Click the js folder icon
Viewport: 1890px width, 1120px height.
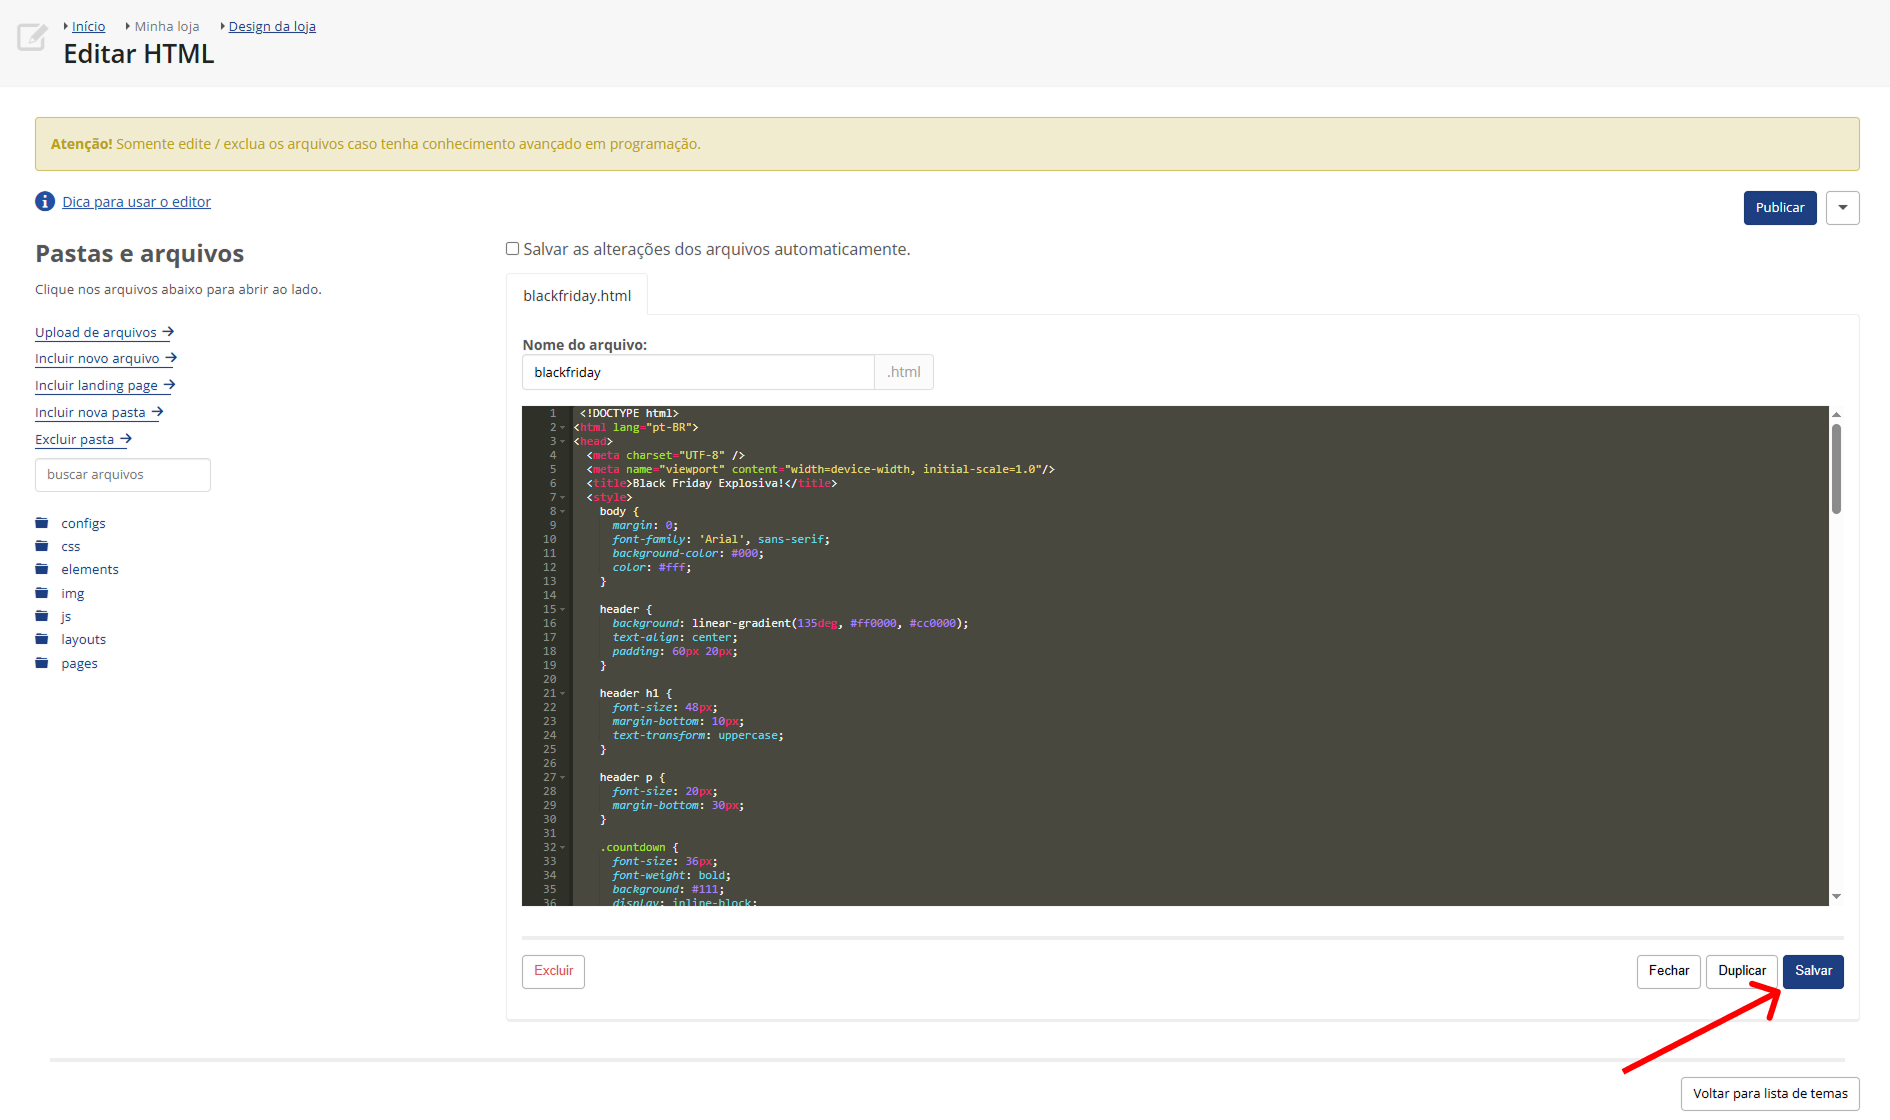[x=42, y=615]
